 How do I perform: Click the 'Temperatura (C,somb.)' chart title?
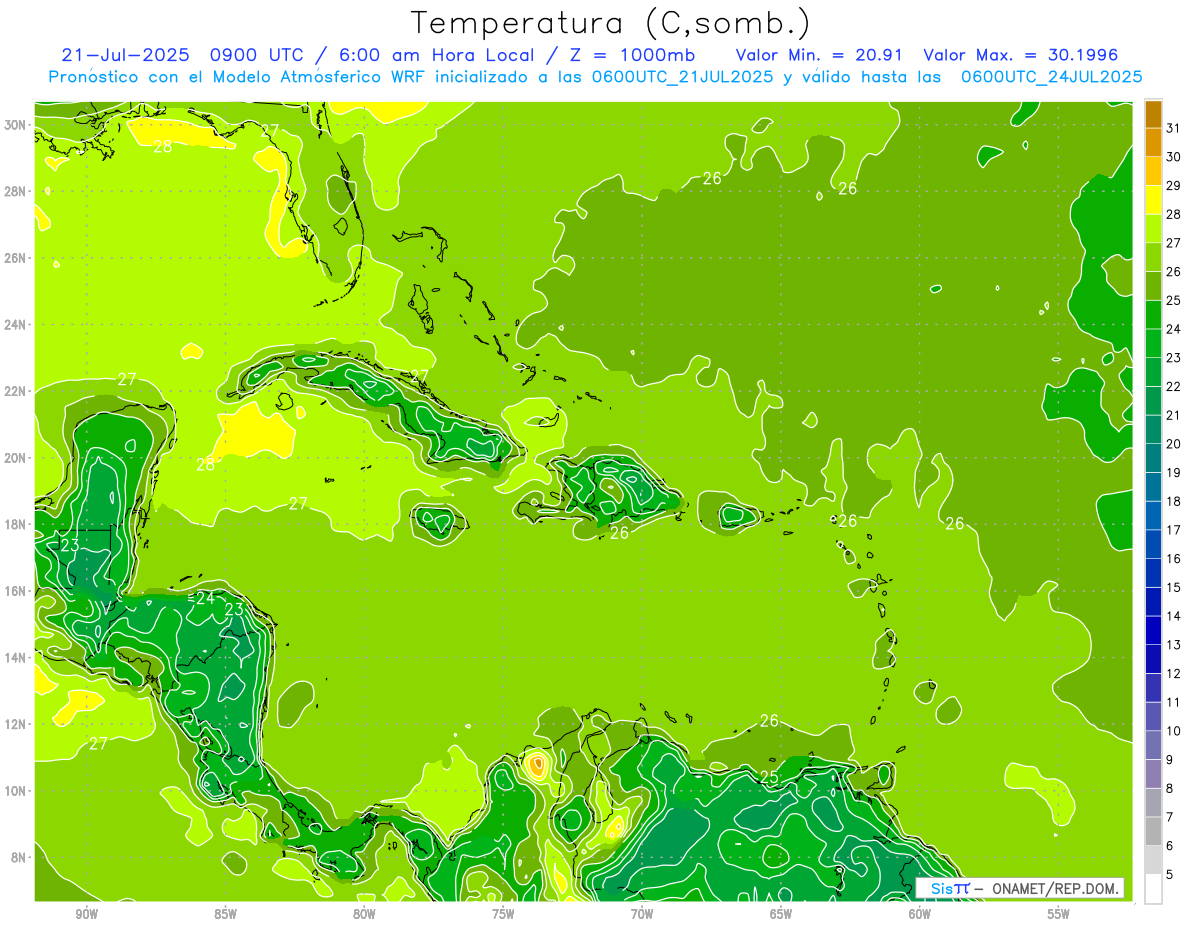click(x=611, y=24)
